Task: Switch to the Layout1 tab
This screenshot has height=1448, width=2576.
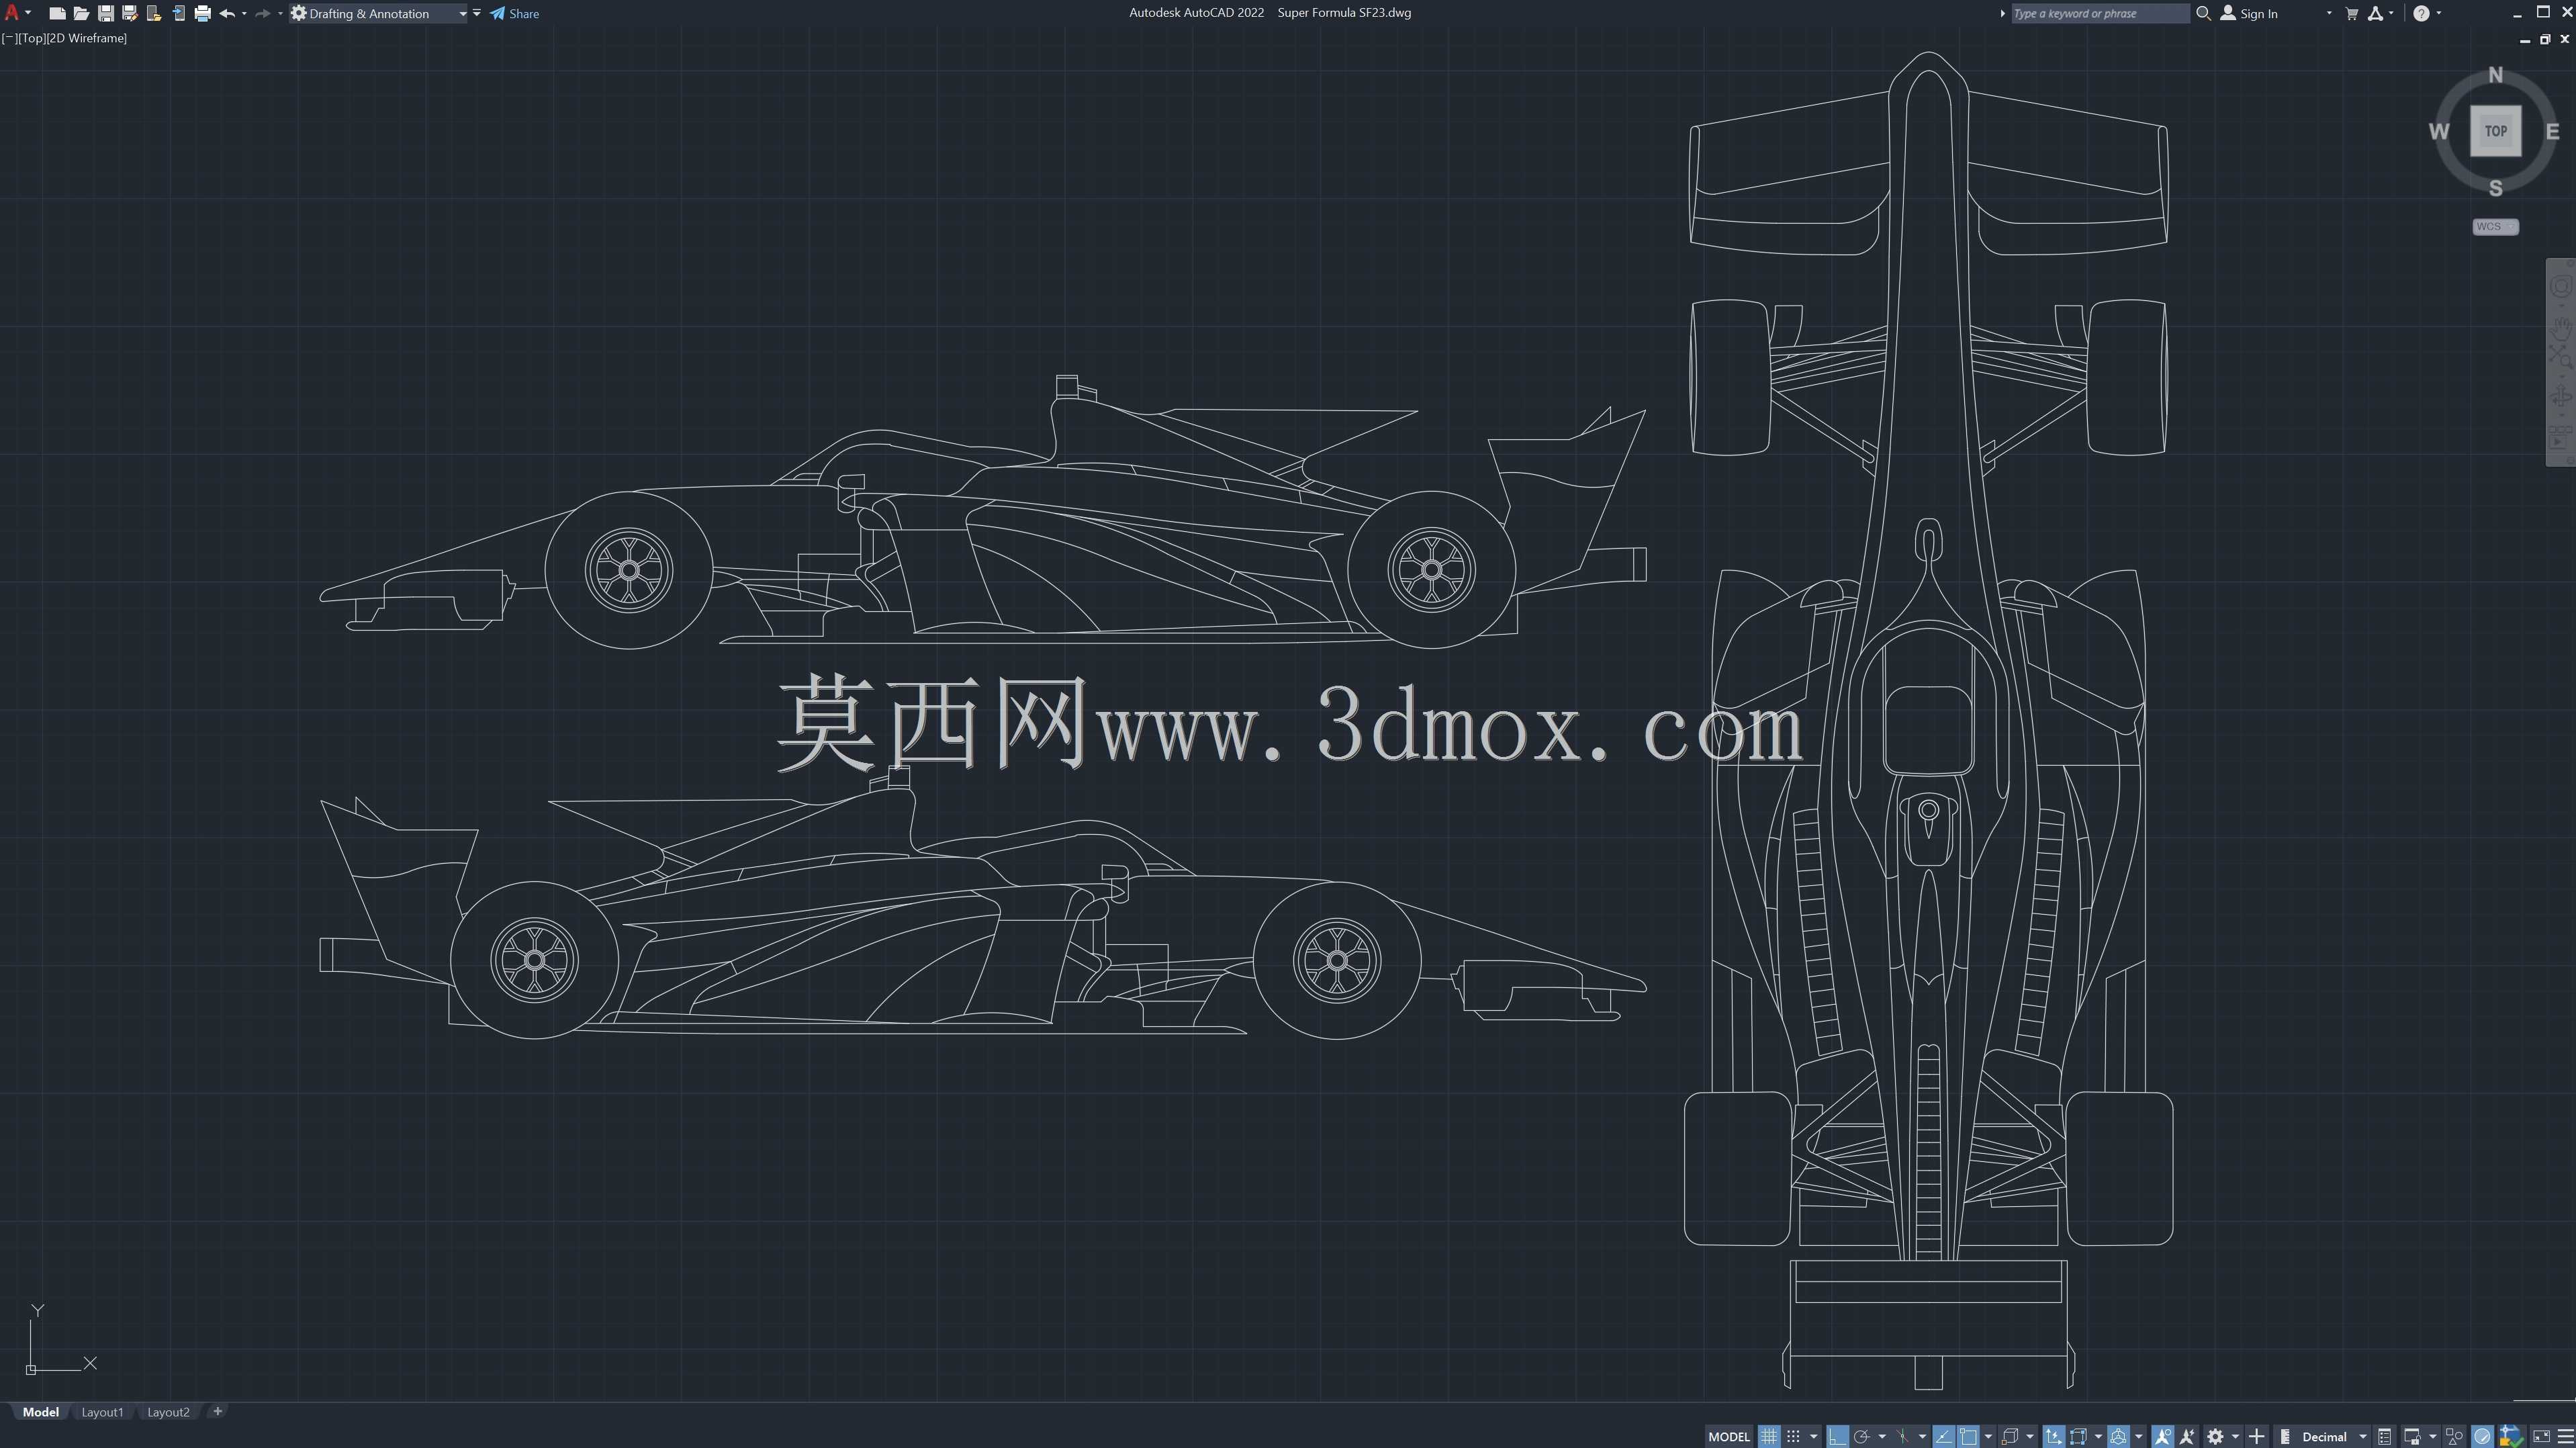Action: click(102, 1412)
